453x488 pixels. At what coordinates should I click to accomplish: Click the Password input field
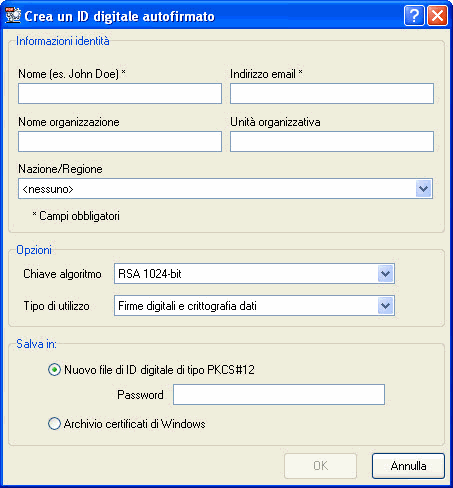click(x=279, y=395)
